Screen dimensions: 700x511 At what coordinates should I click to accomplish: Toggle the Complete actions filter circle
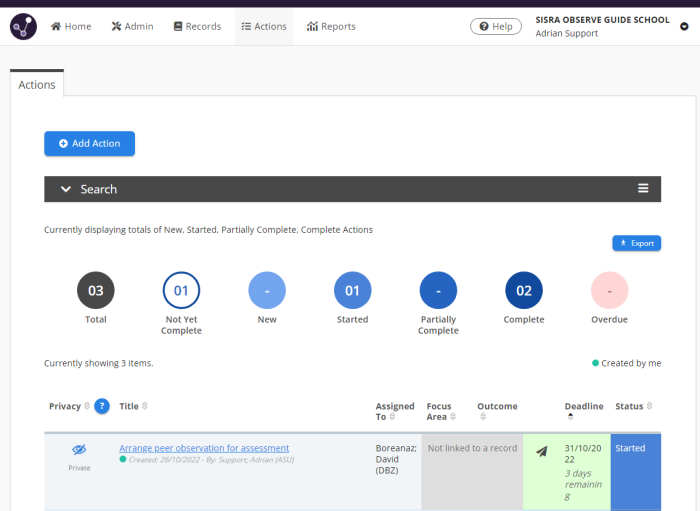pos(524,291)
